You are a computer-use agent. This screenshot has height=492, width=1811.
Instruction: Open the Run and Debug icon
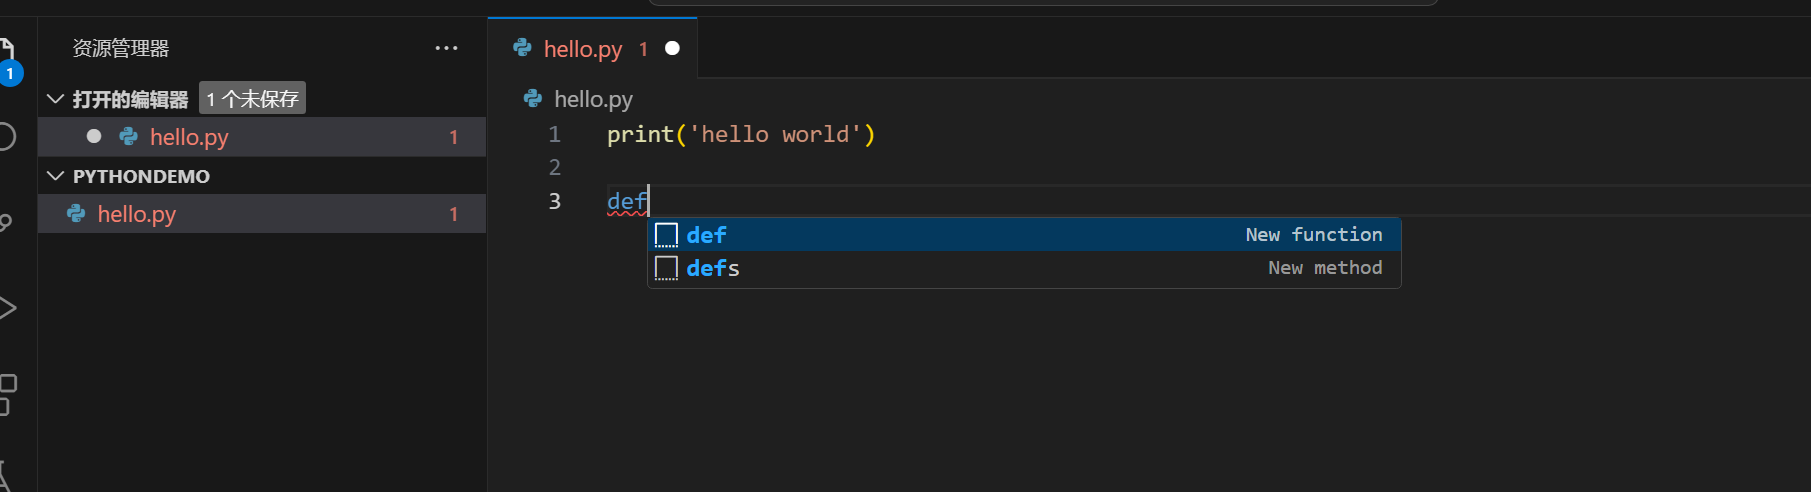[7, 307]
